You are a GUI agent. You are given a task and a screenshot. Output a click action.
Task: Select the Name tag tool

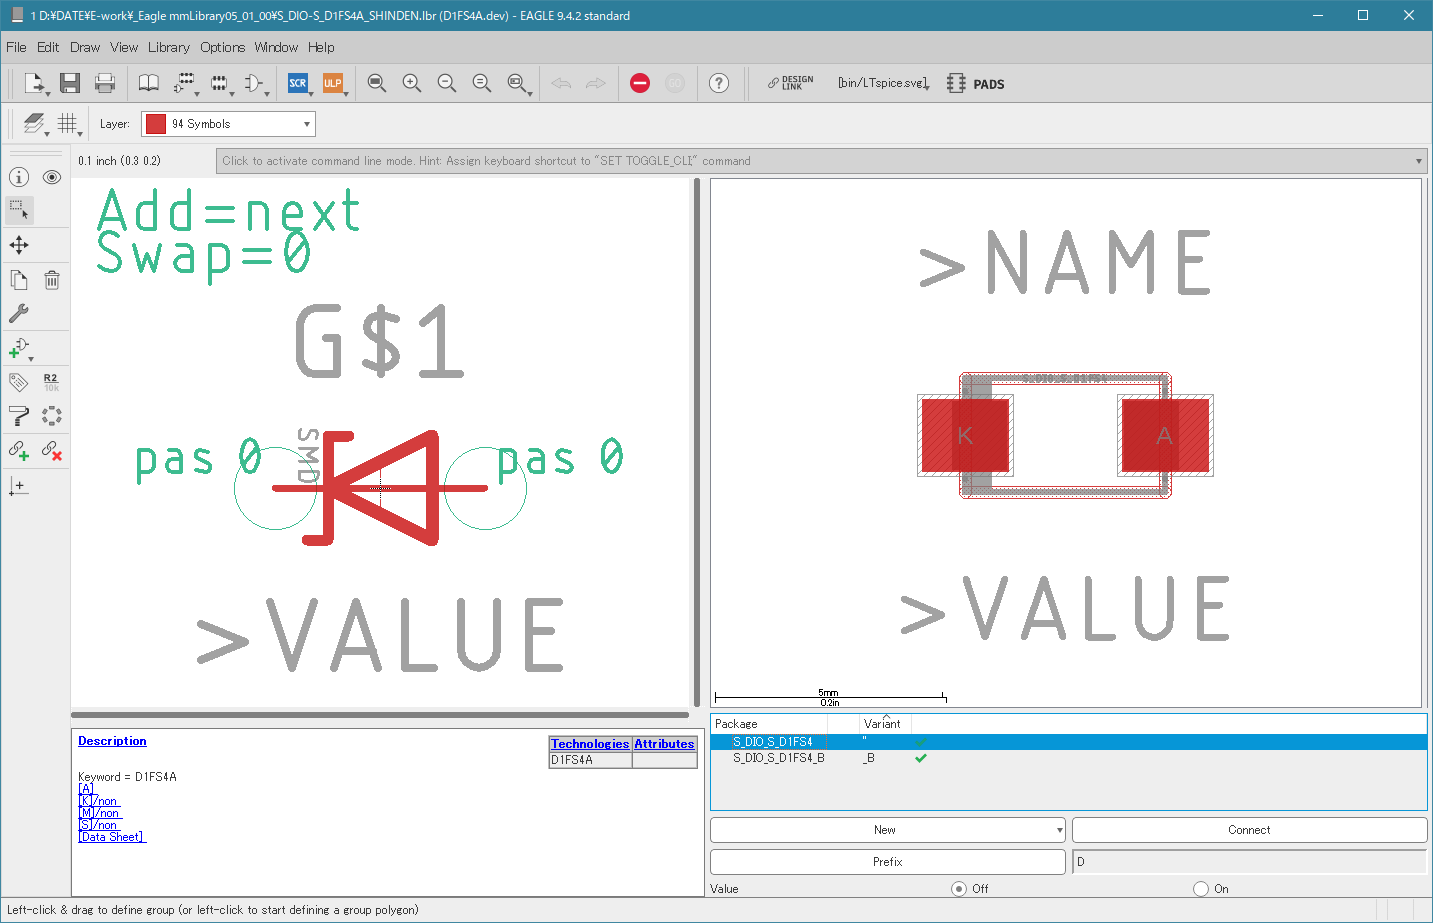[19, 382]
